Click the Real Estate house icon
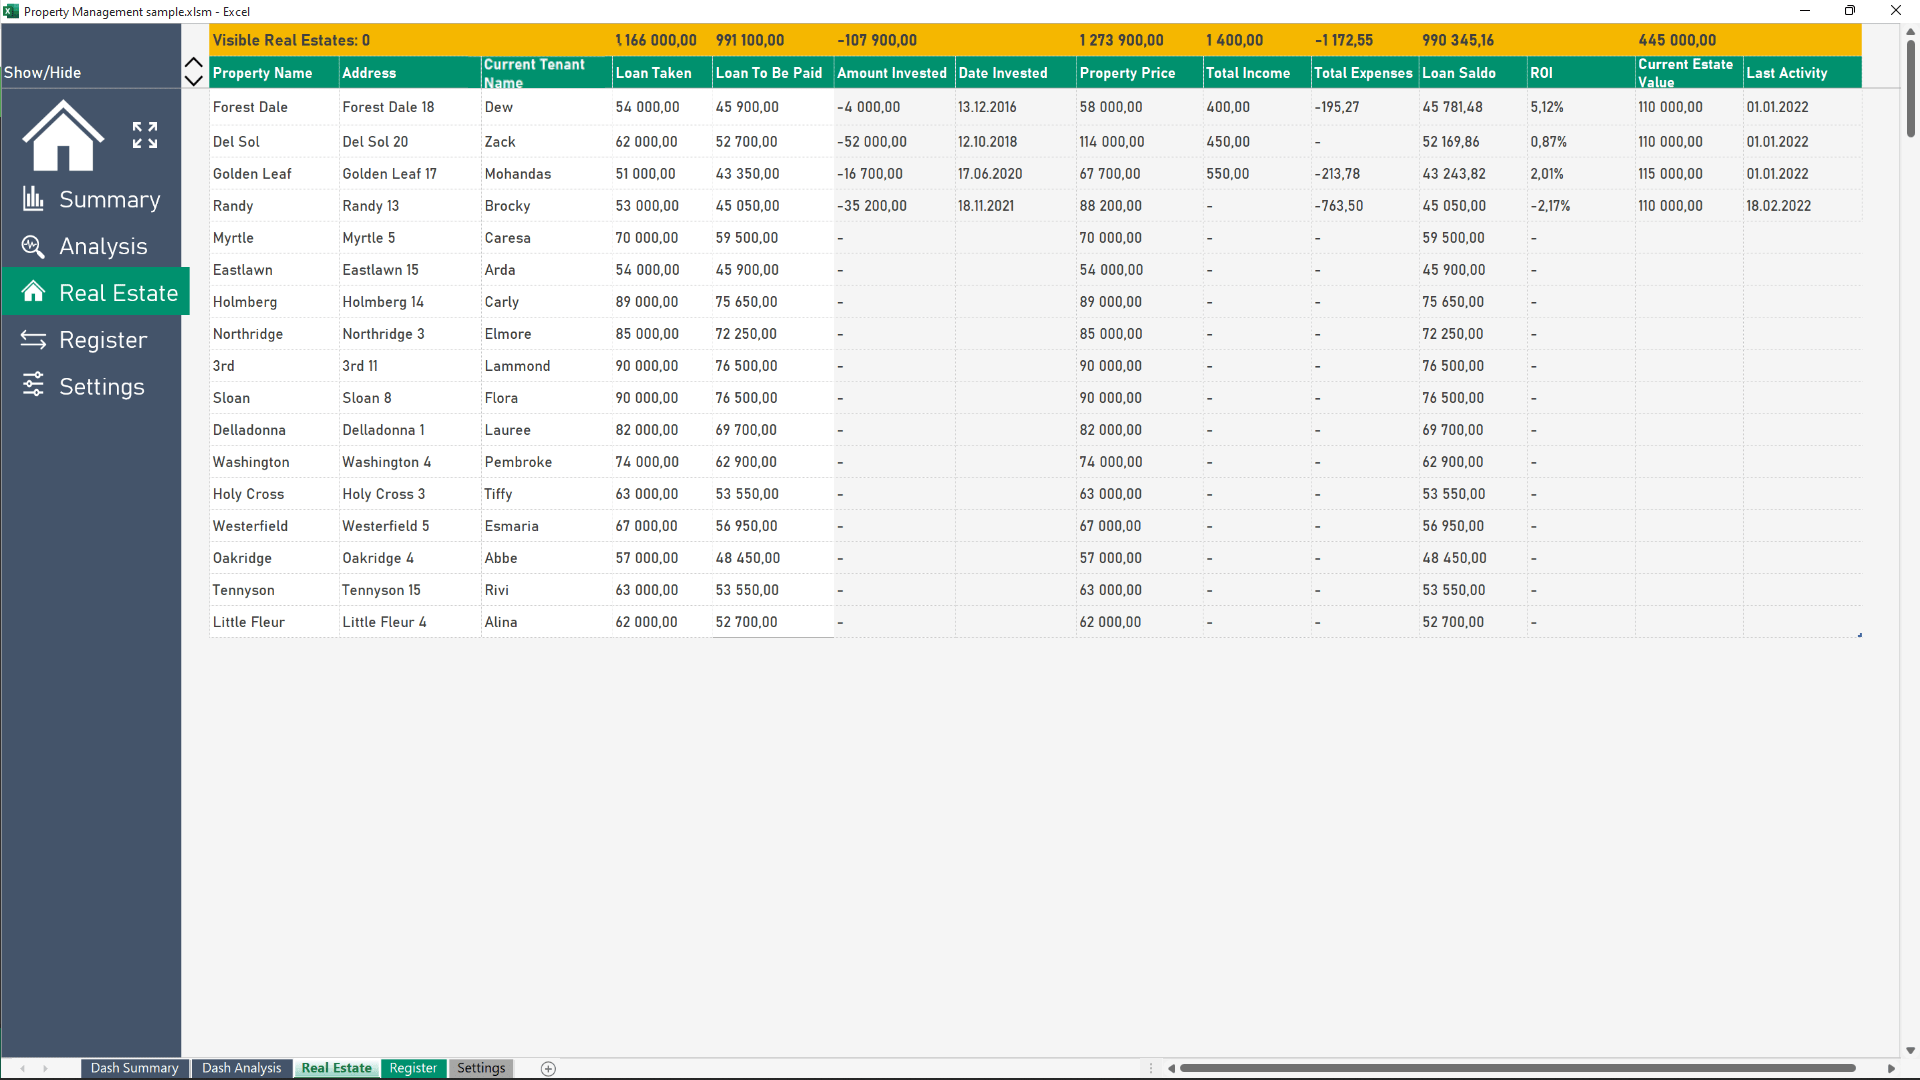Screen dimensions: 1920x1080 coord(33,292)
